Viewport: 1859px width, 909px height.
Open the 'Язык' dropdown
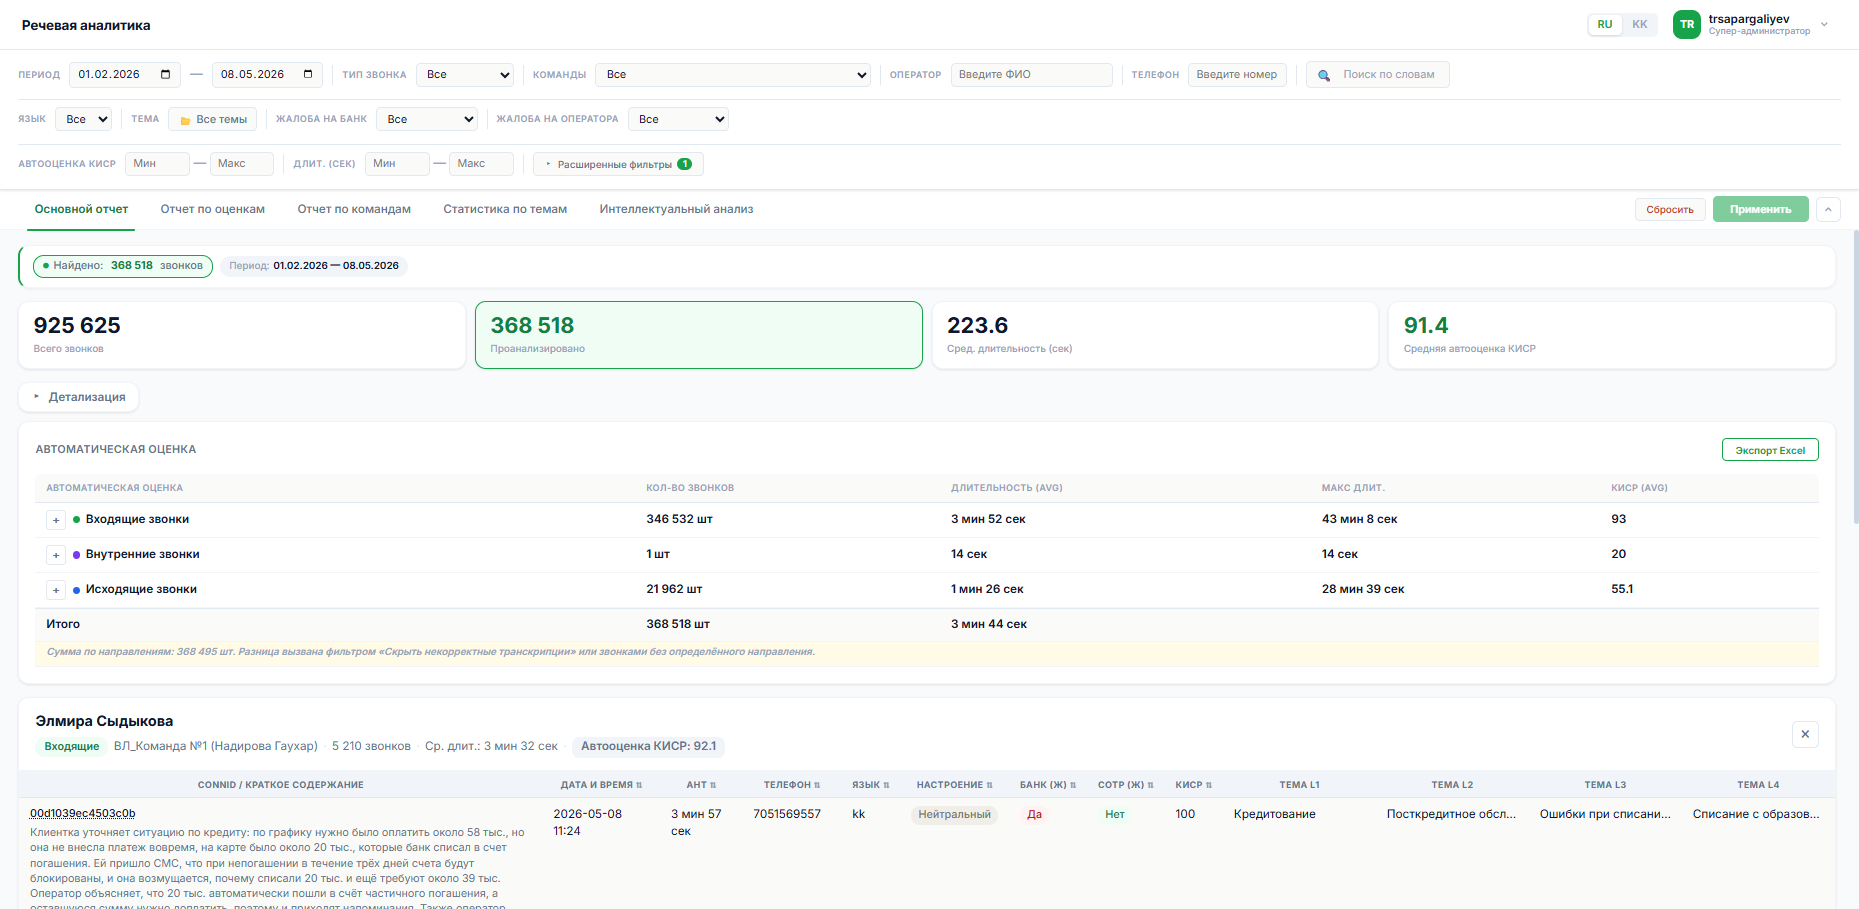(x=83, y=119)
